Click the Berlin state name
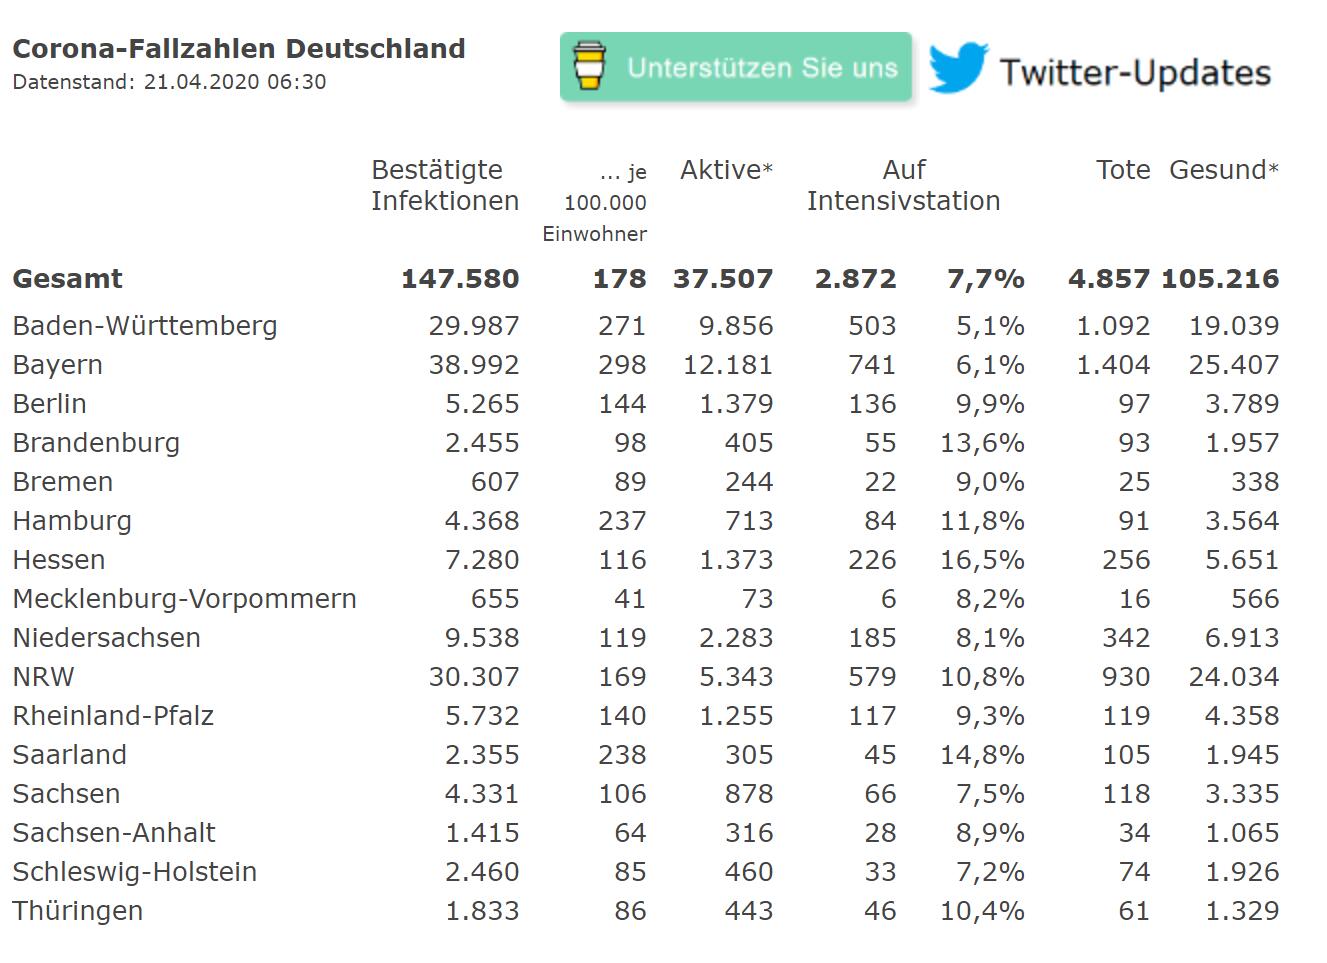This screenshot has height=963, width=1327. click(x=50, y=404)
